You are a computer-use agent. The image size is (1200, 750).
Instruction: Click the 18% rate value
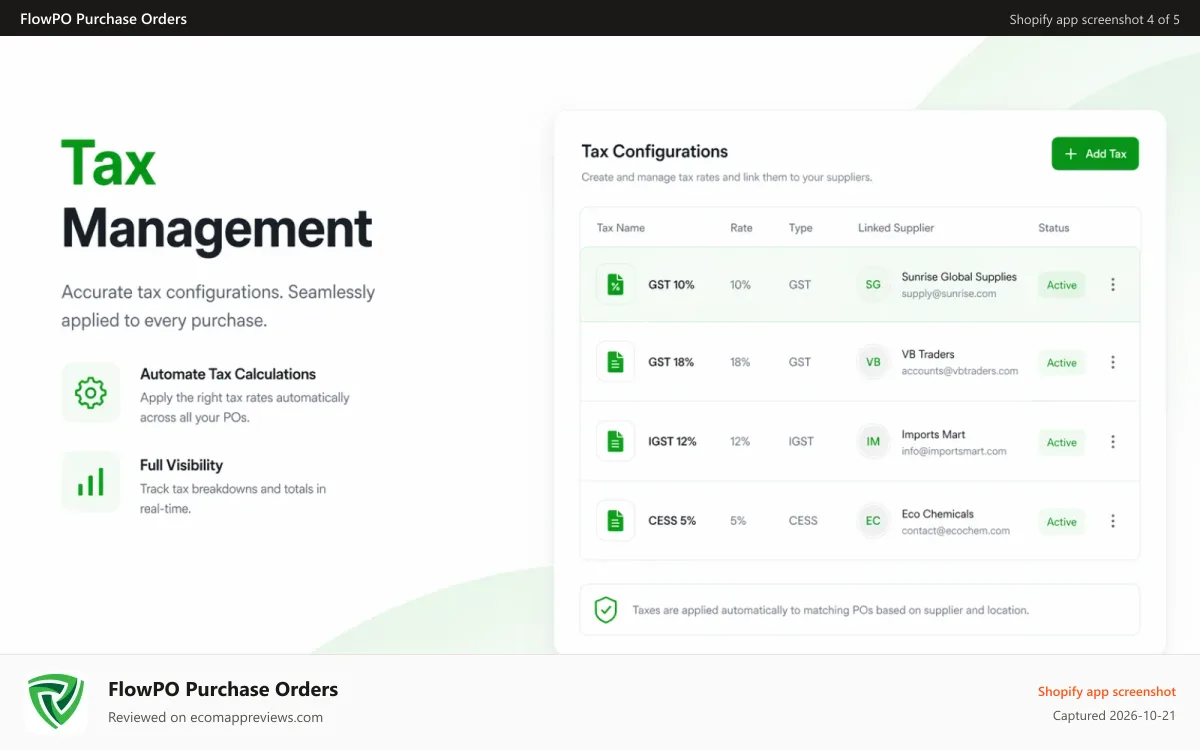[740, 362]
